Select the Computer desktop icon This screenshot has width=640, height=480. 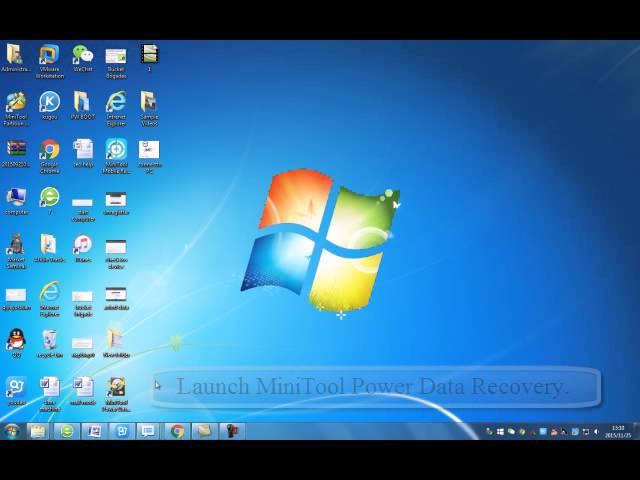tap(16, 197)
